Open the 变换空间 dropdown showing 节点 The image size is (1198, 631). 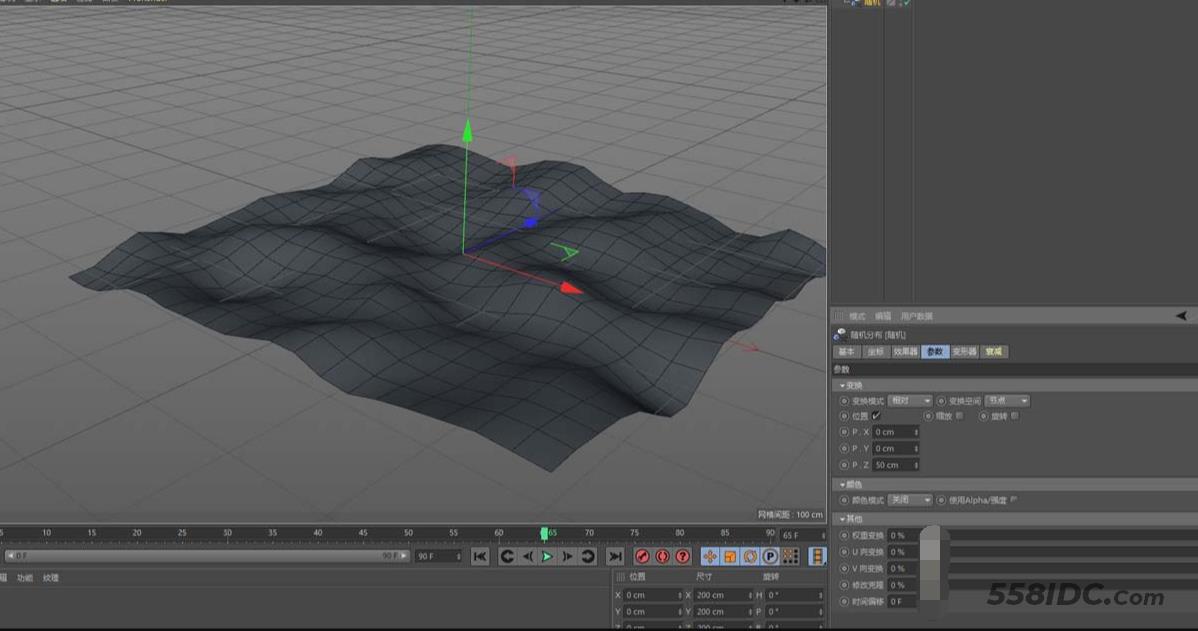point(1007,401)
